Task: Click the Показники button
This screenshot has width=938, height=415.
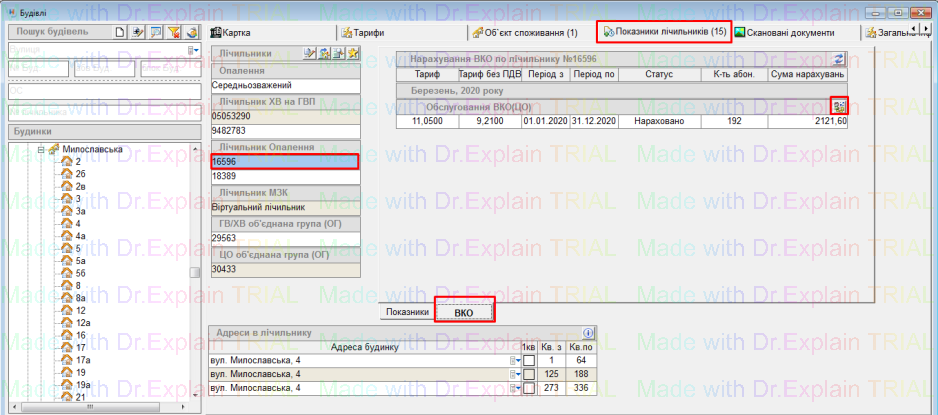Action: 407,312
